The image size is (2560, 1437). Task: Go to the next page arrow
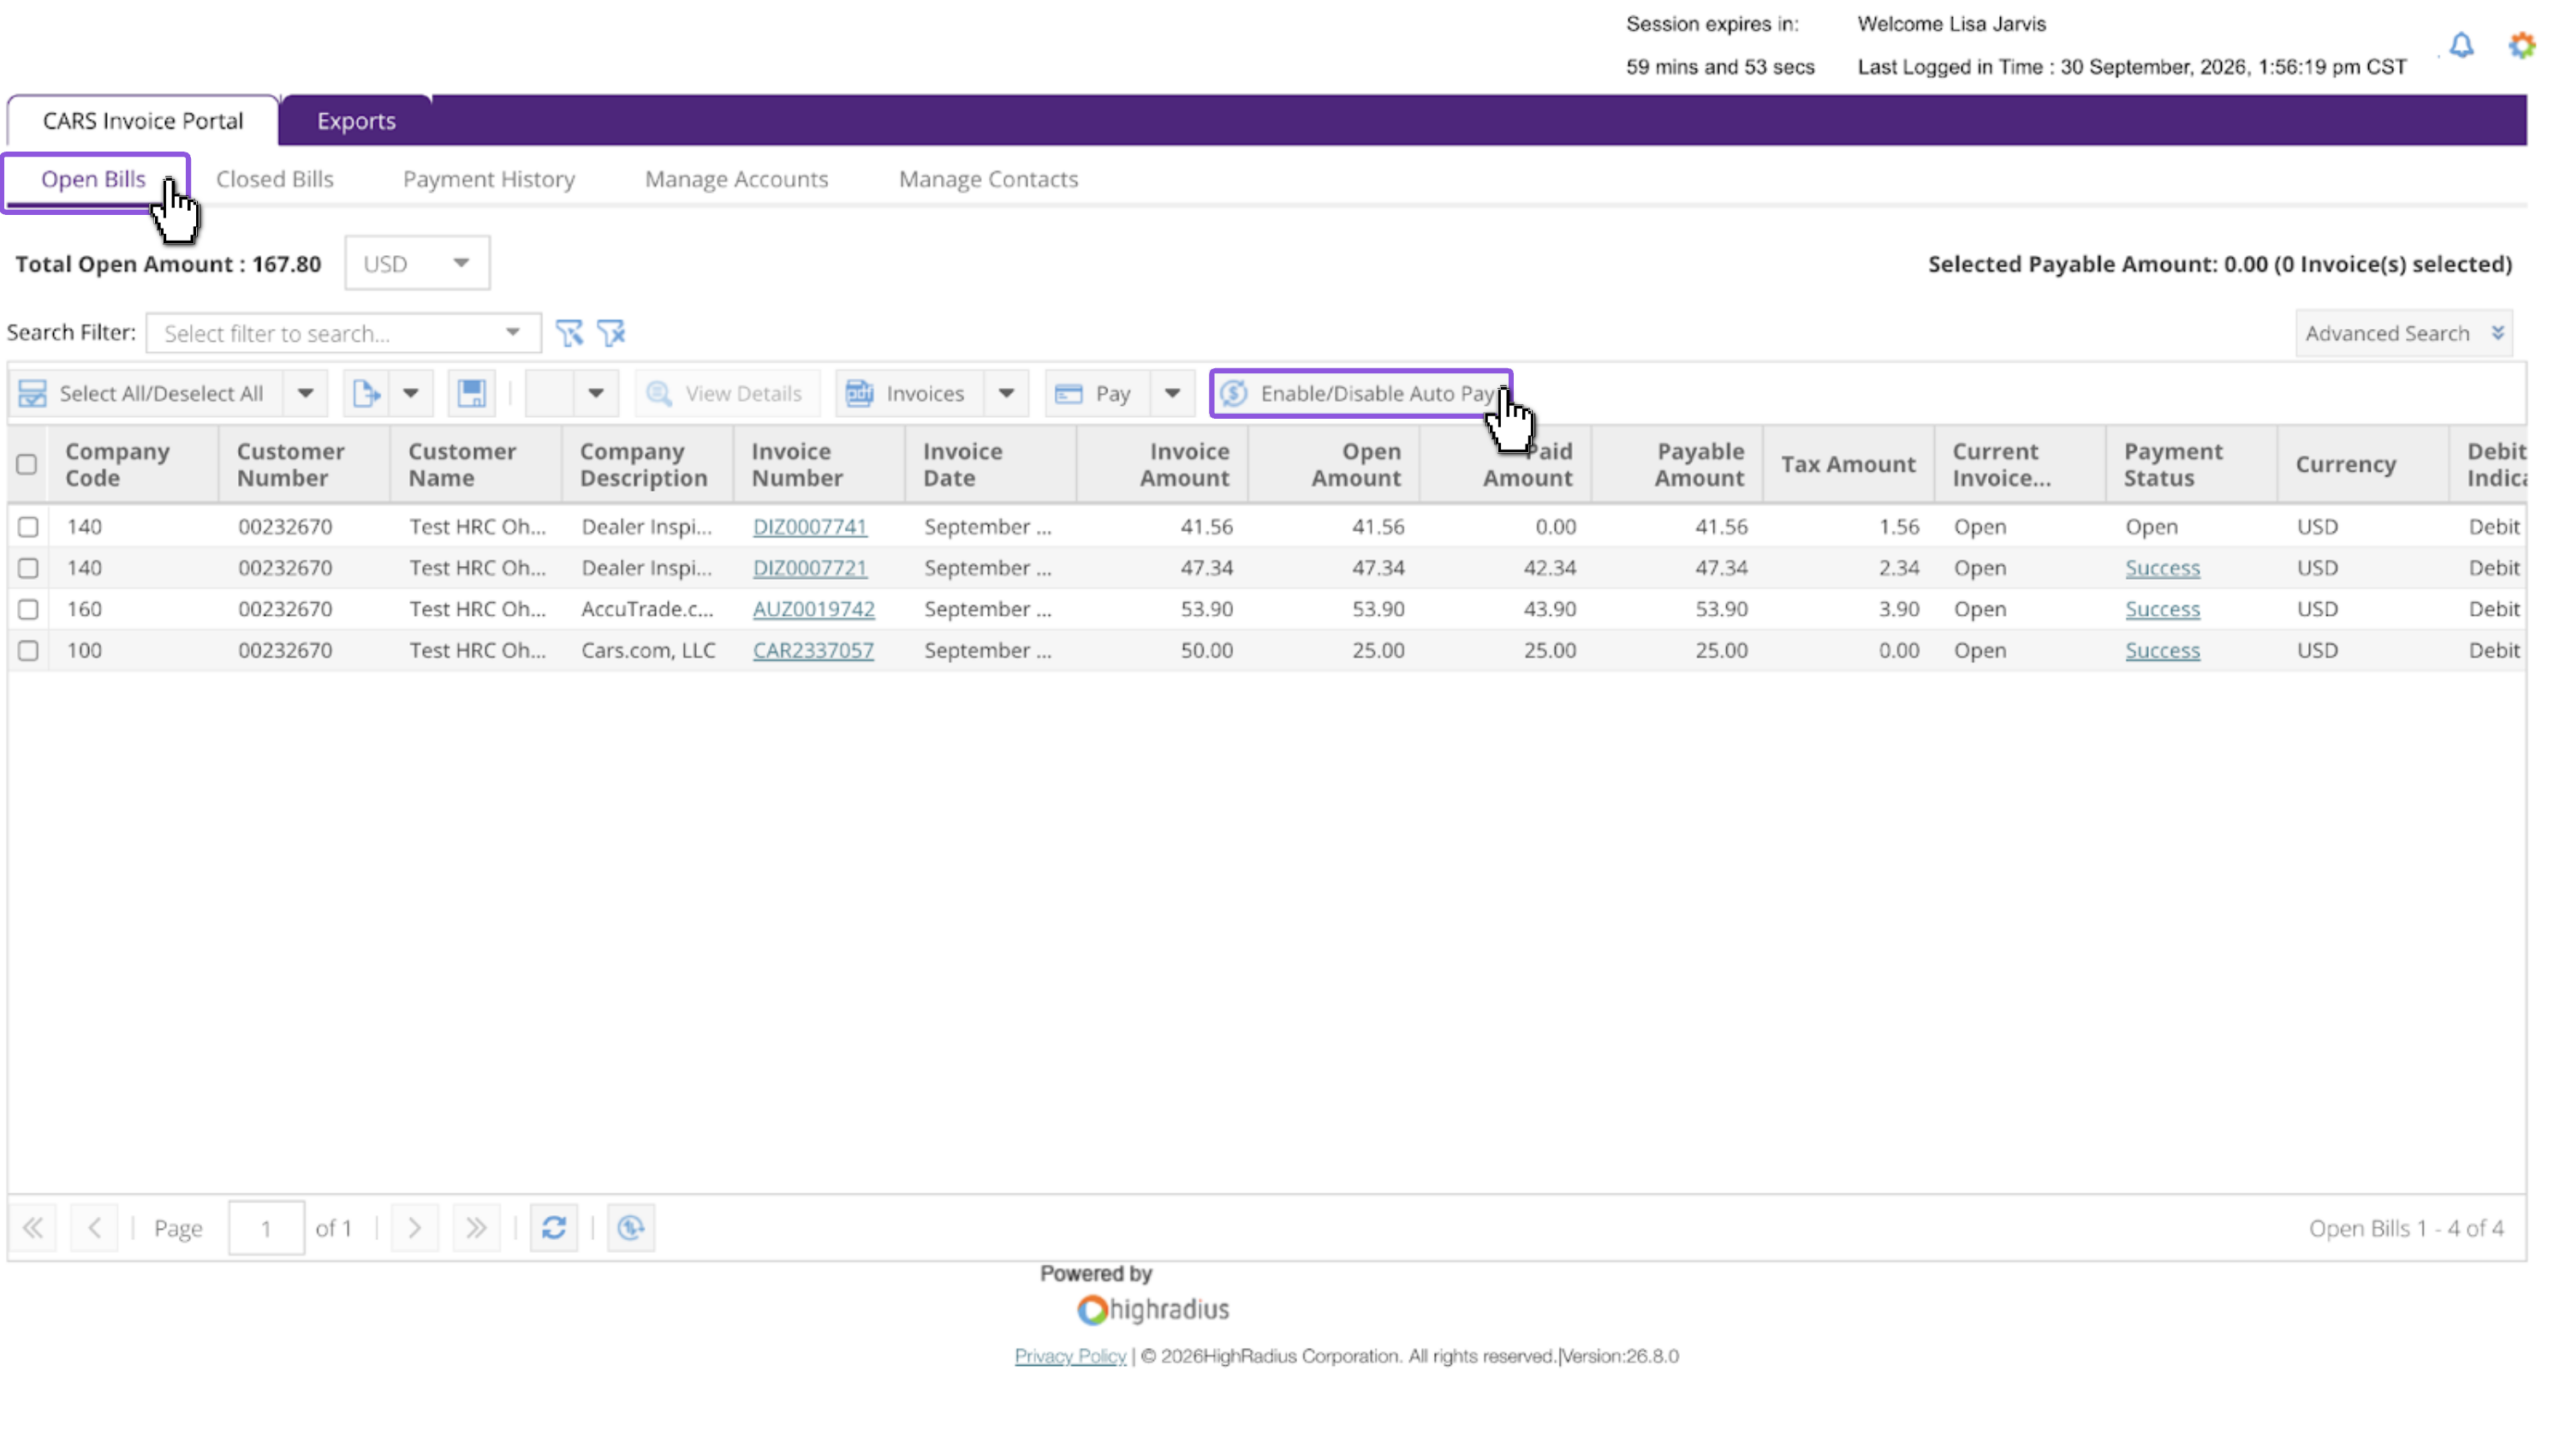tap(414, 1227)
